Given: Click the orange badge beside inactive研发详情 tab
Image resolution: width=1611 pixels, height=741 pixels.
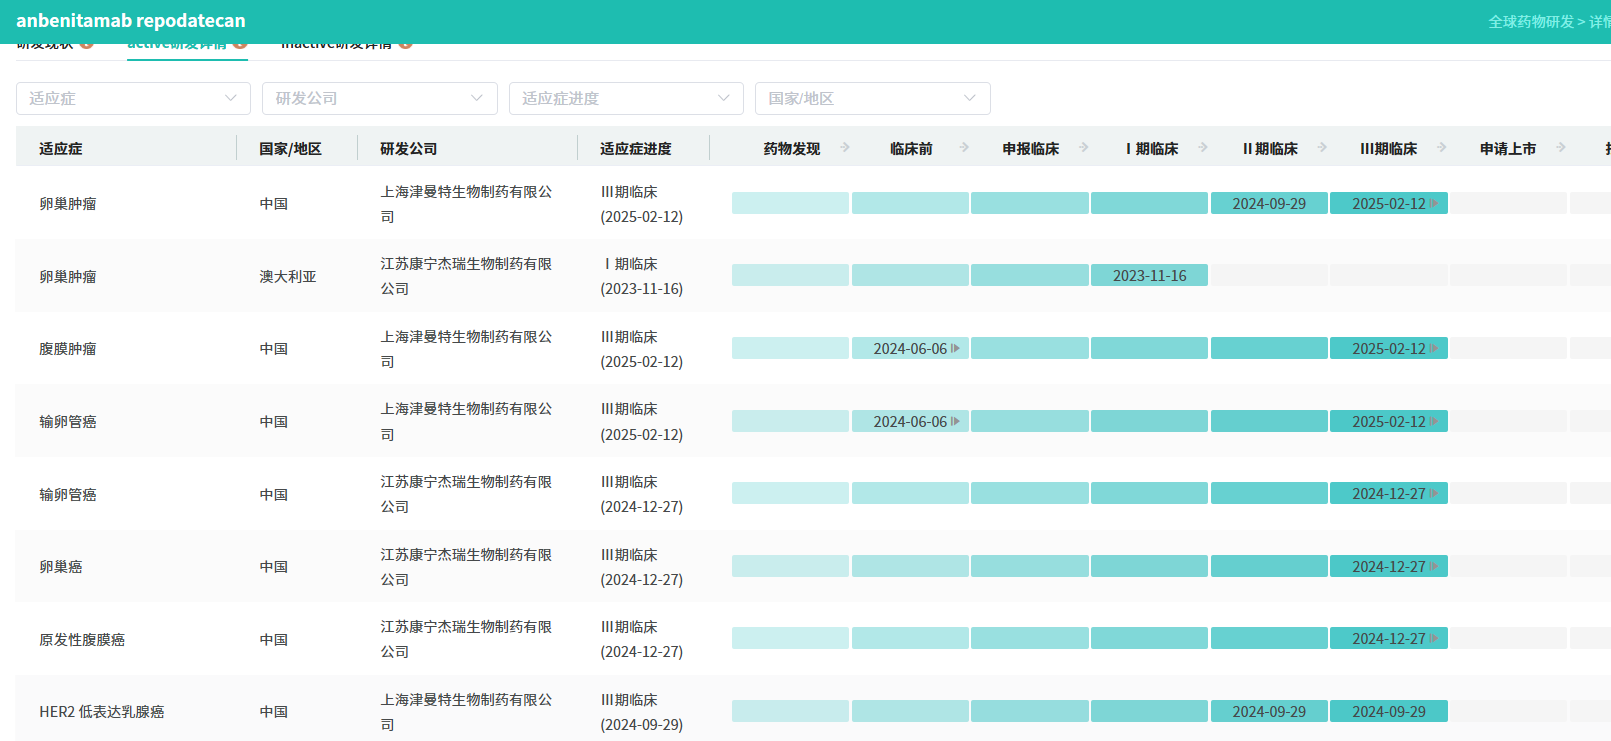Looking at the screenshot, I should click(x=405, y=45).
